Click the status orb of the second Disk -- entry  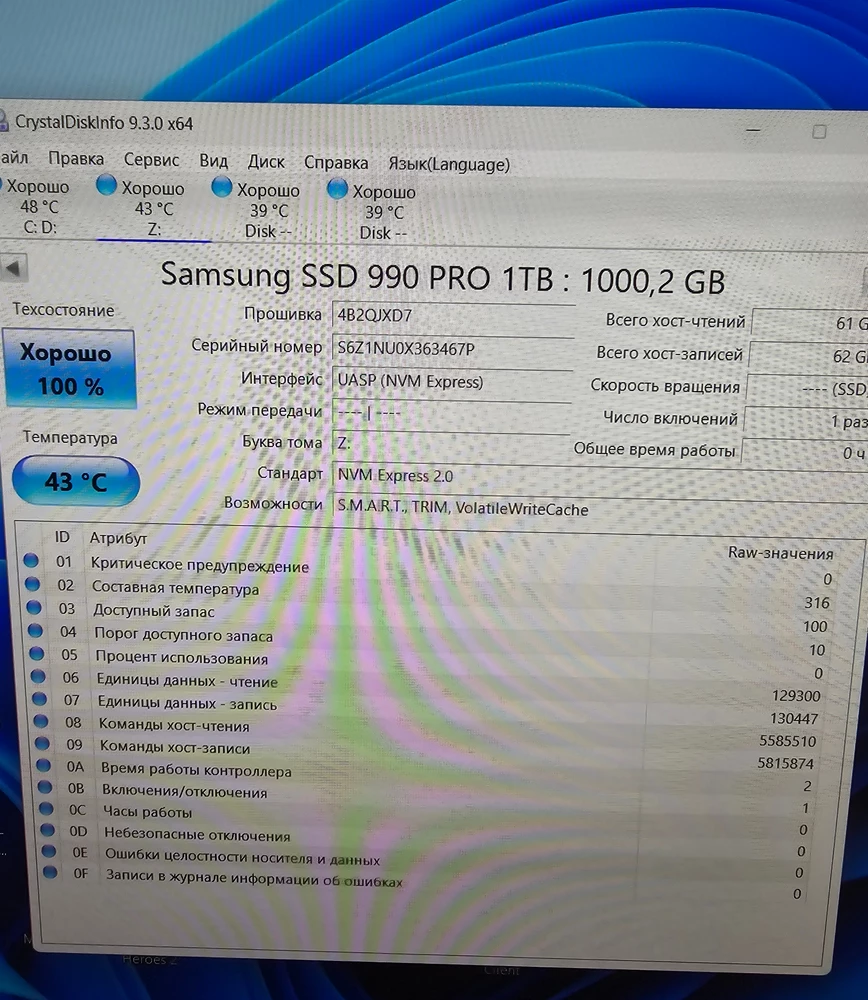tap(337, 189)
